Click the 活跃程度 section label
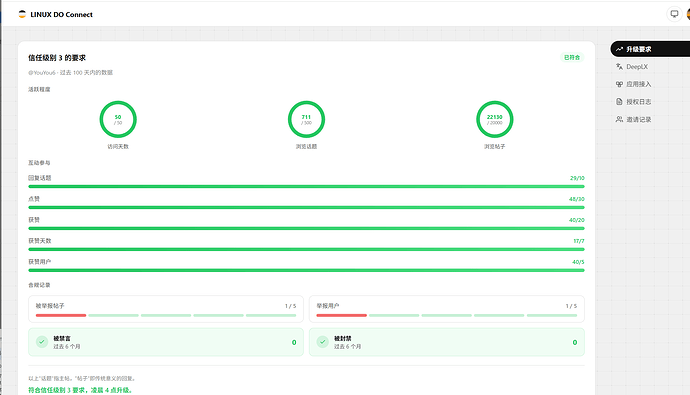This screenshot has height=395, width=690. [39, 89]
